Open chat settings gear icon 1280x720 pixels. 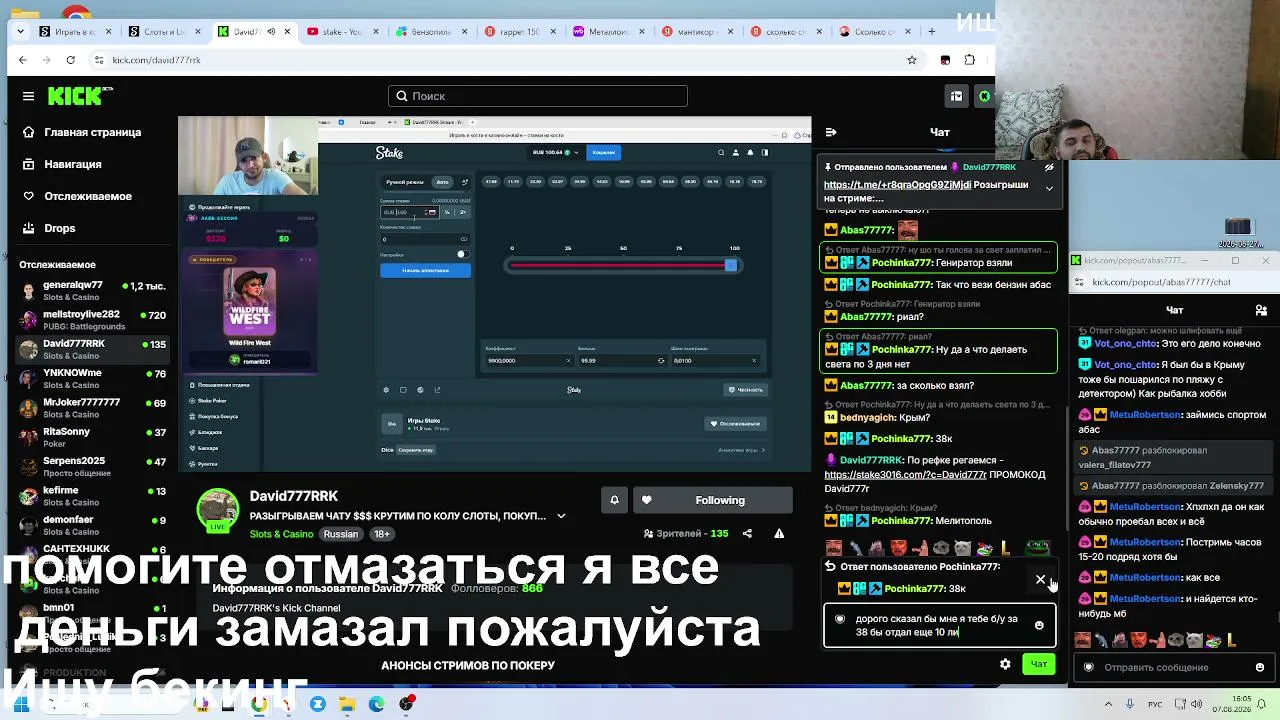(x=1005, y=664)
